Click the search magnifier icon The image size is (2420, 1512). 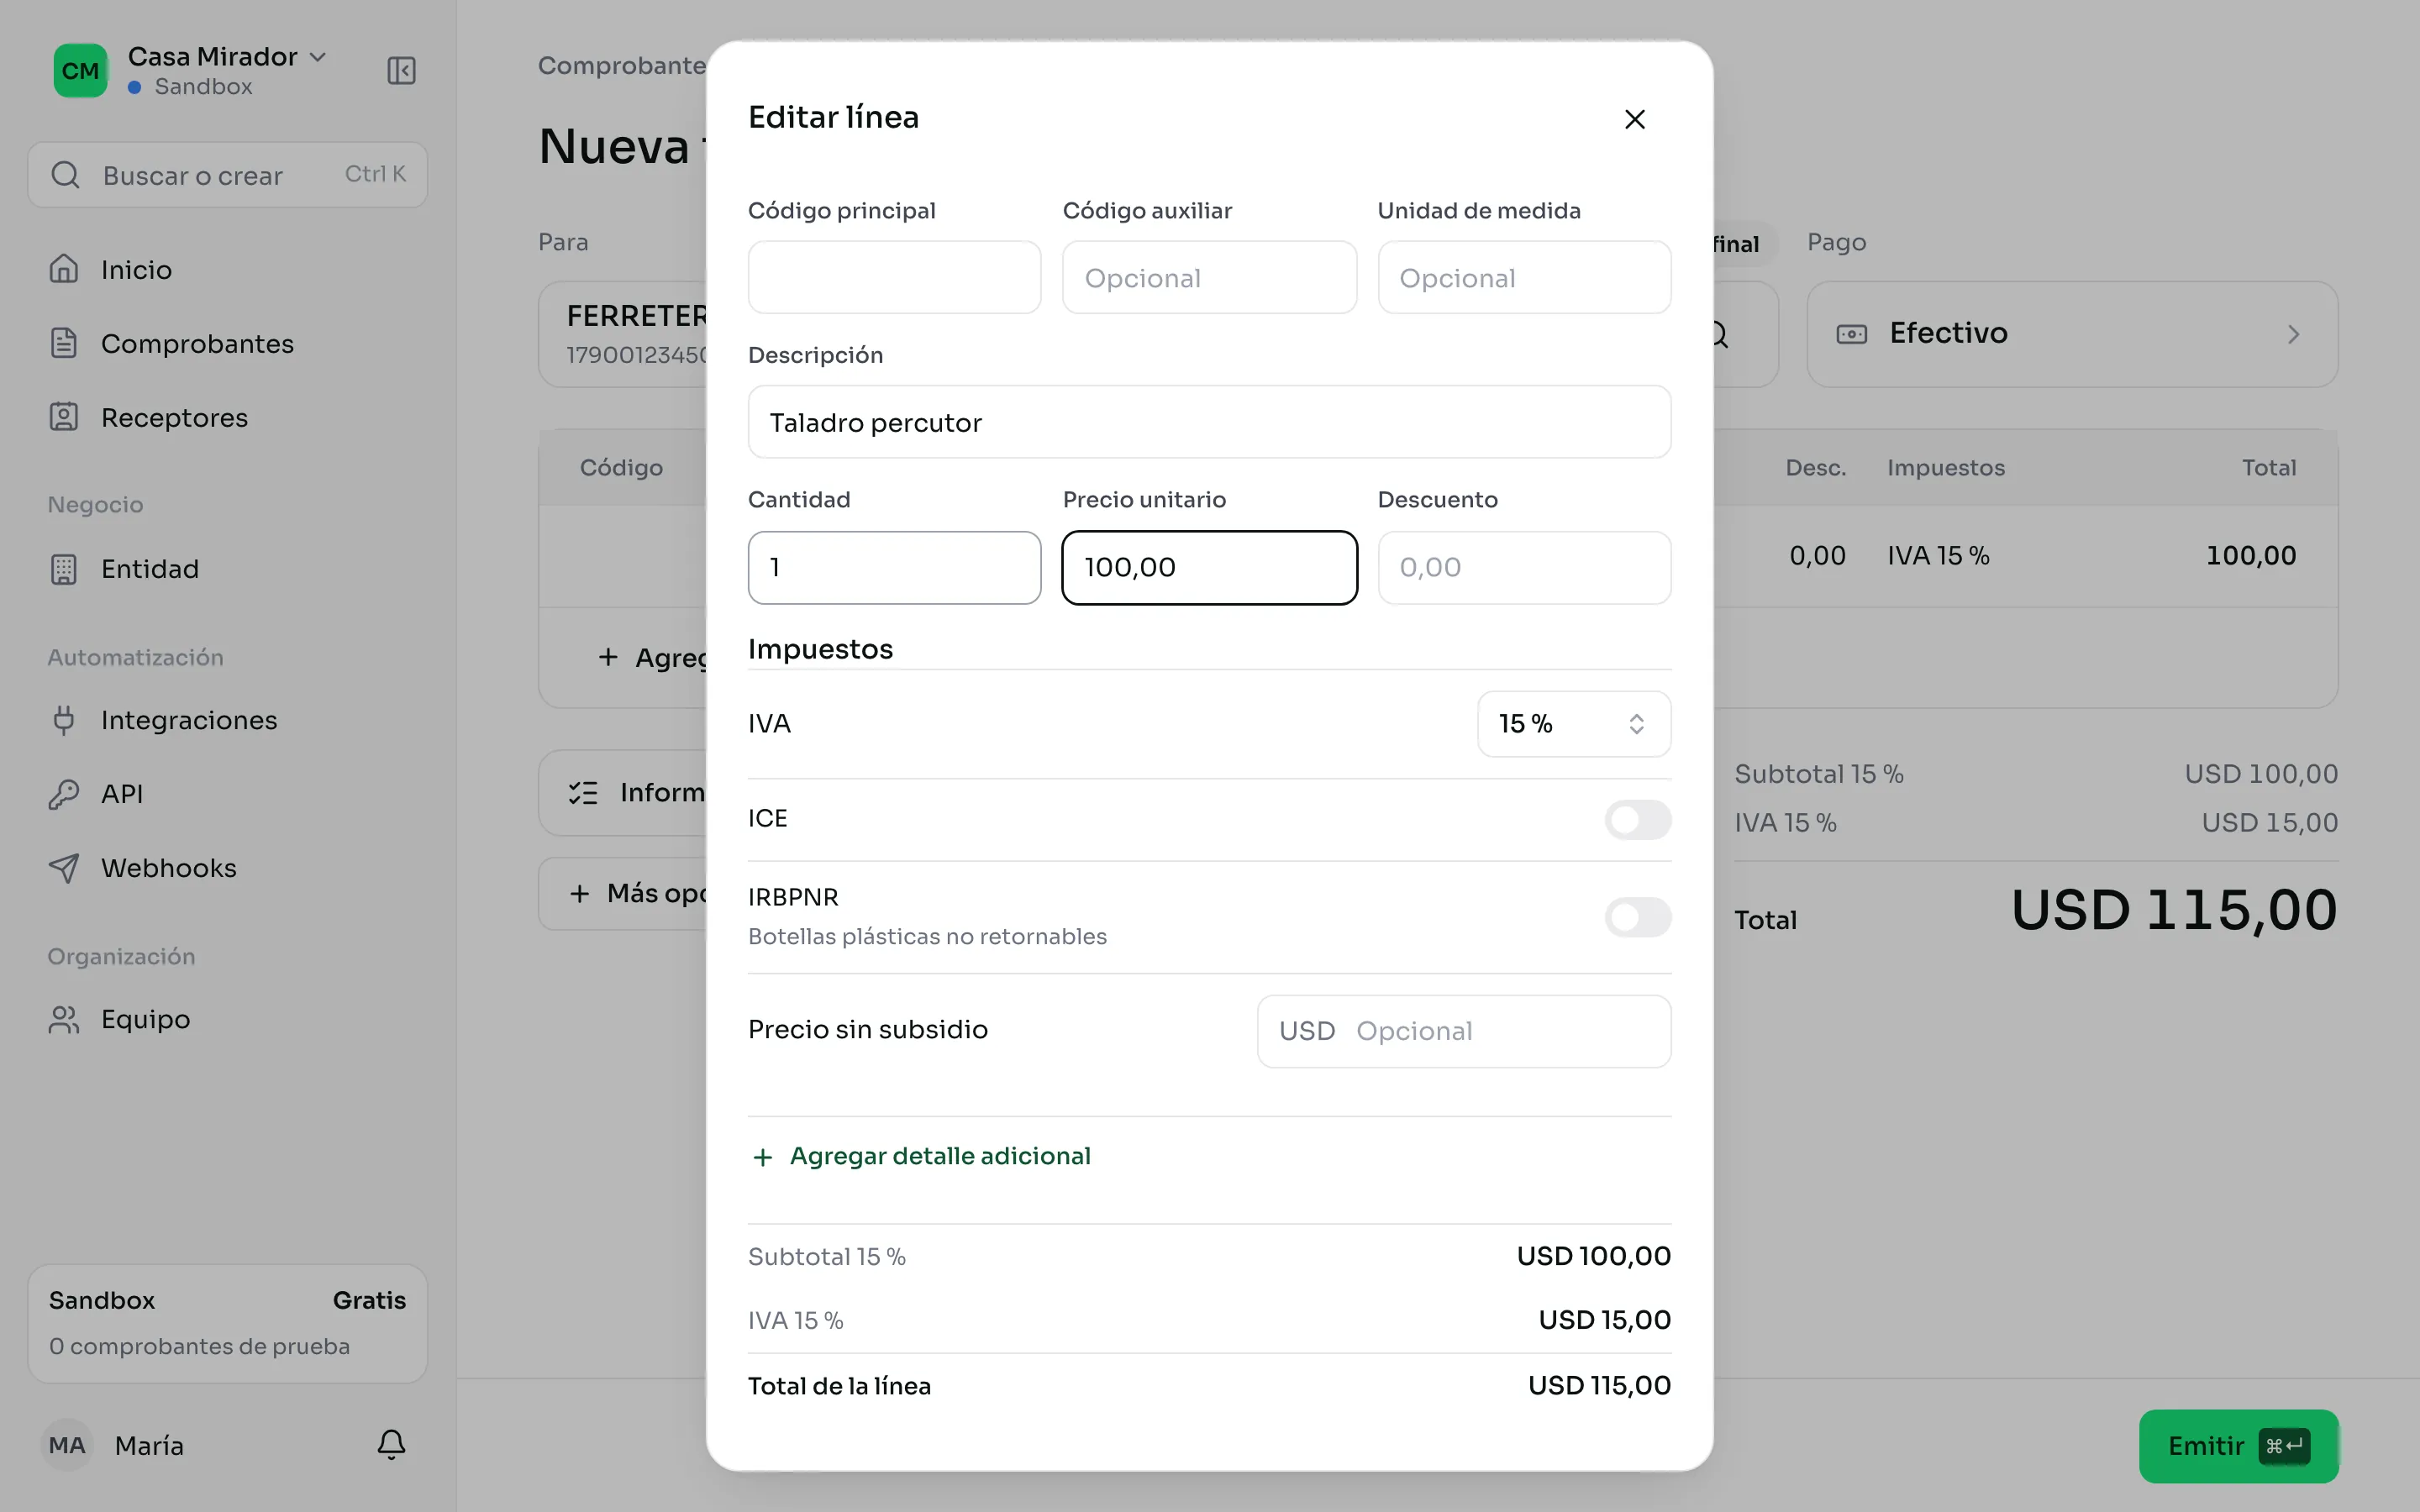coord(66,175)
